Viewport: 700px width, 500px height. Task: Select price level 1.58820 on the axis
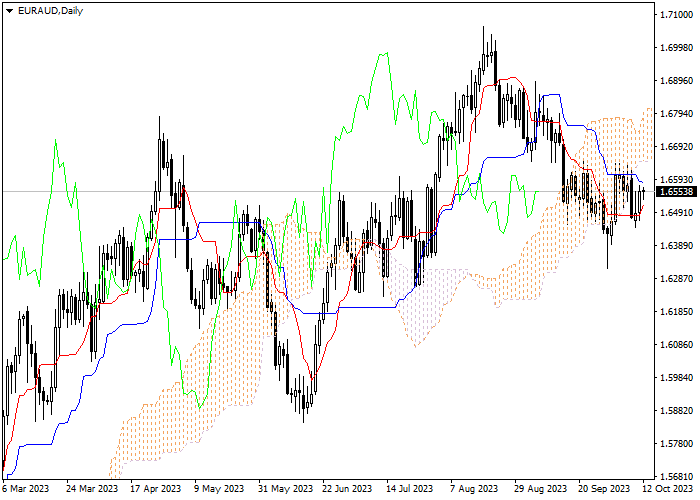[x=677, y=411]
